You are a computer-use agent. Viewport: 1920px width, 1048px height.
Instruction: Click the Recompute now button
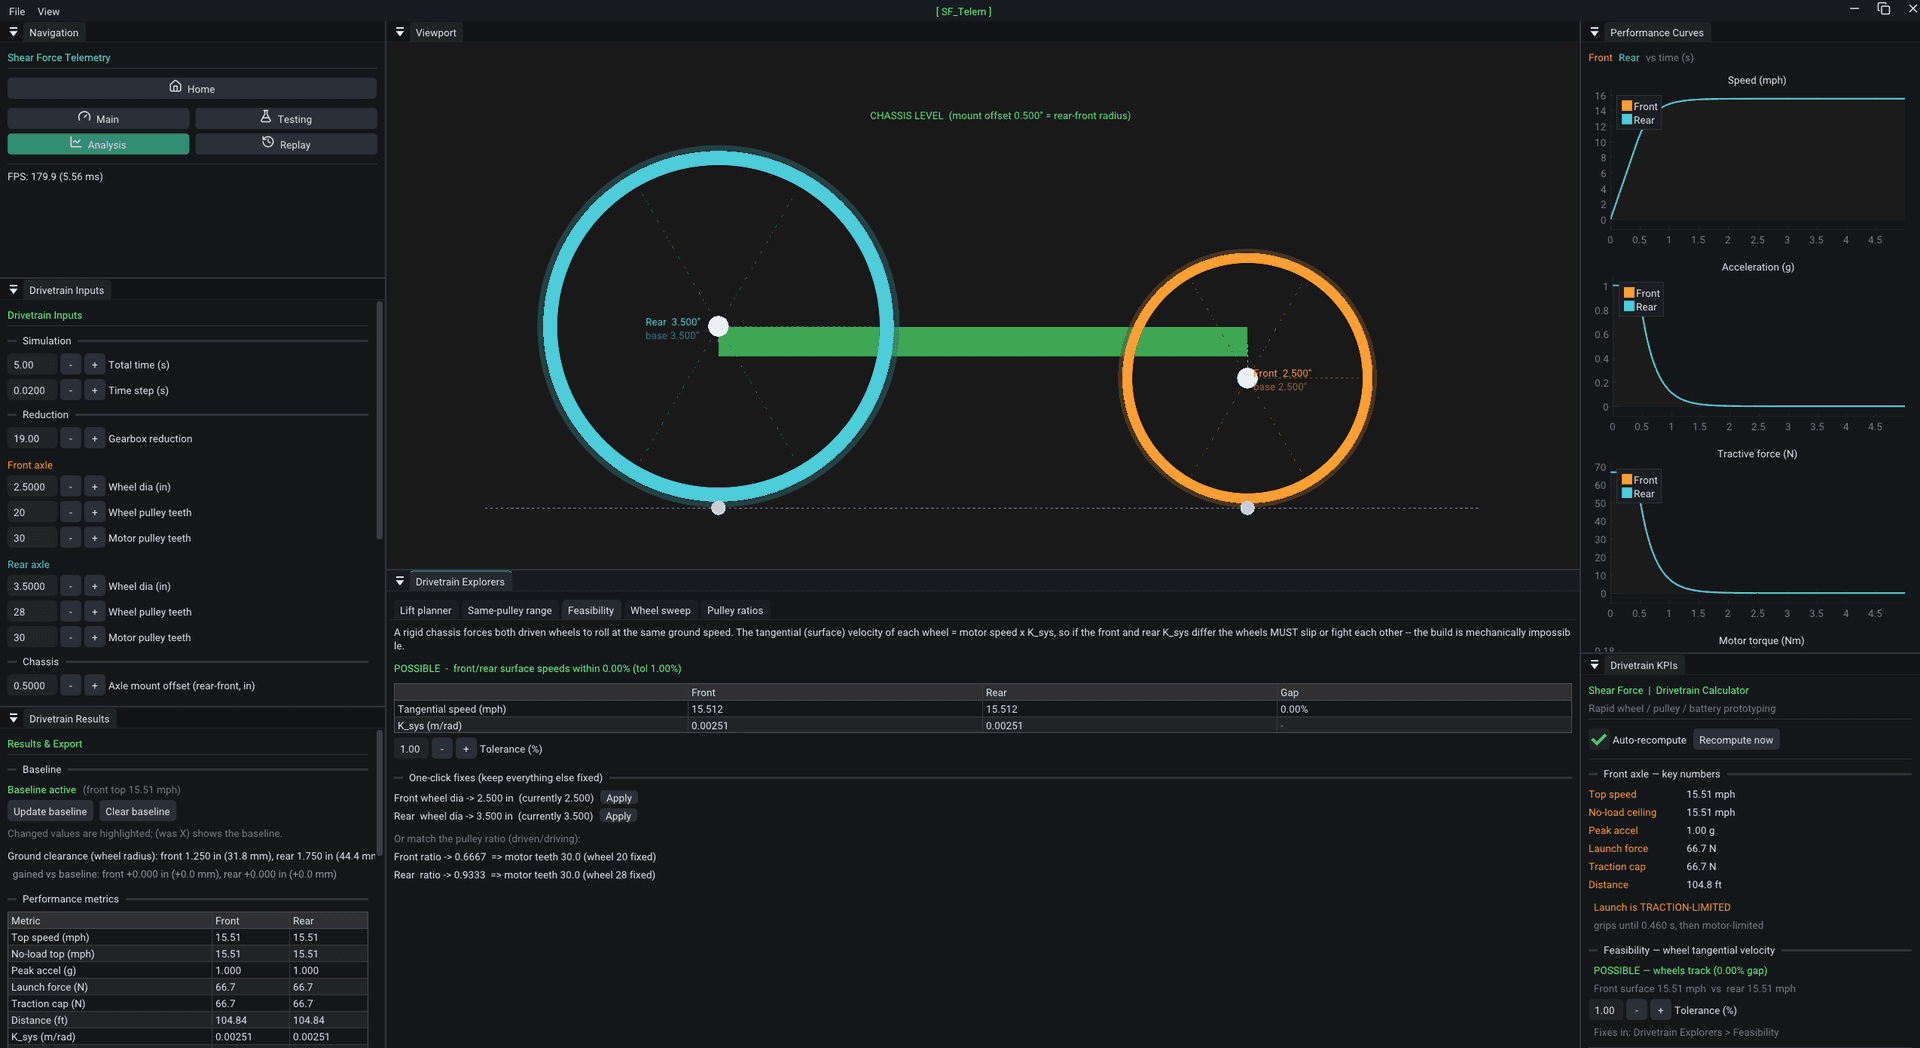pyautogui.click(x=1736, y=740)
